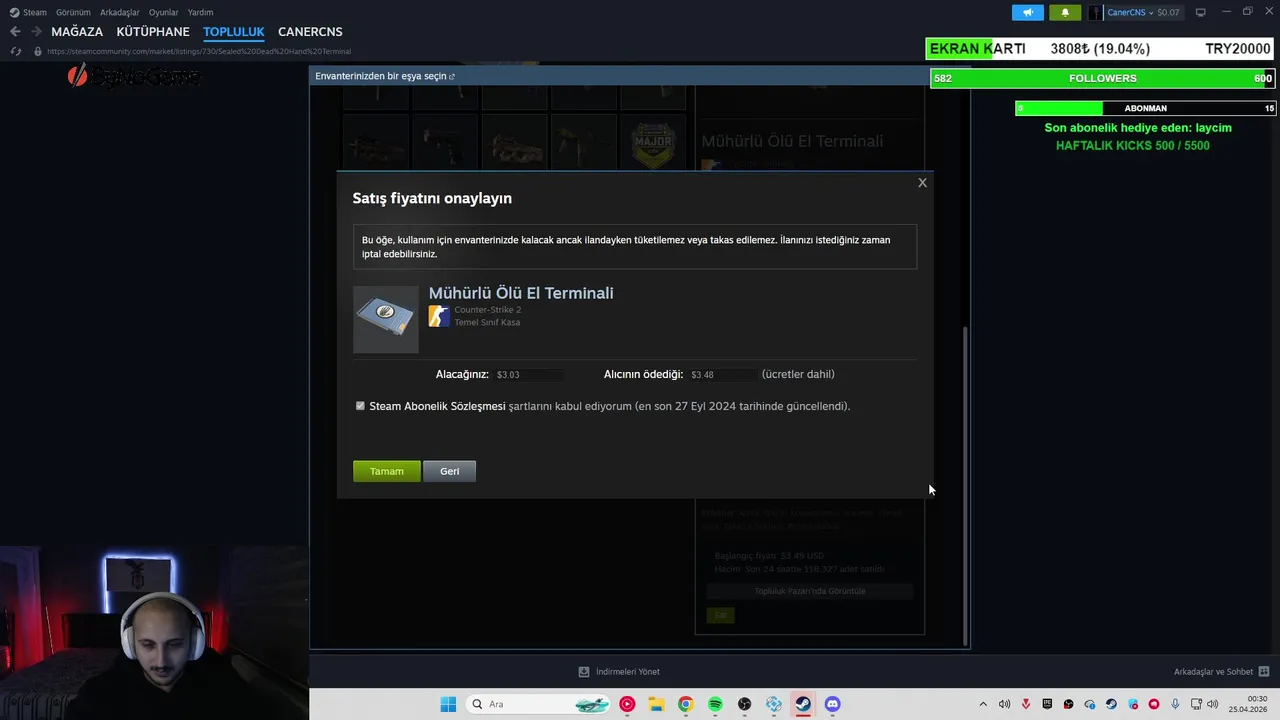Click the Steam icon in system tray

1111,704
